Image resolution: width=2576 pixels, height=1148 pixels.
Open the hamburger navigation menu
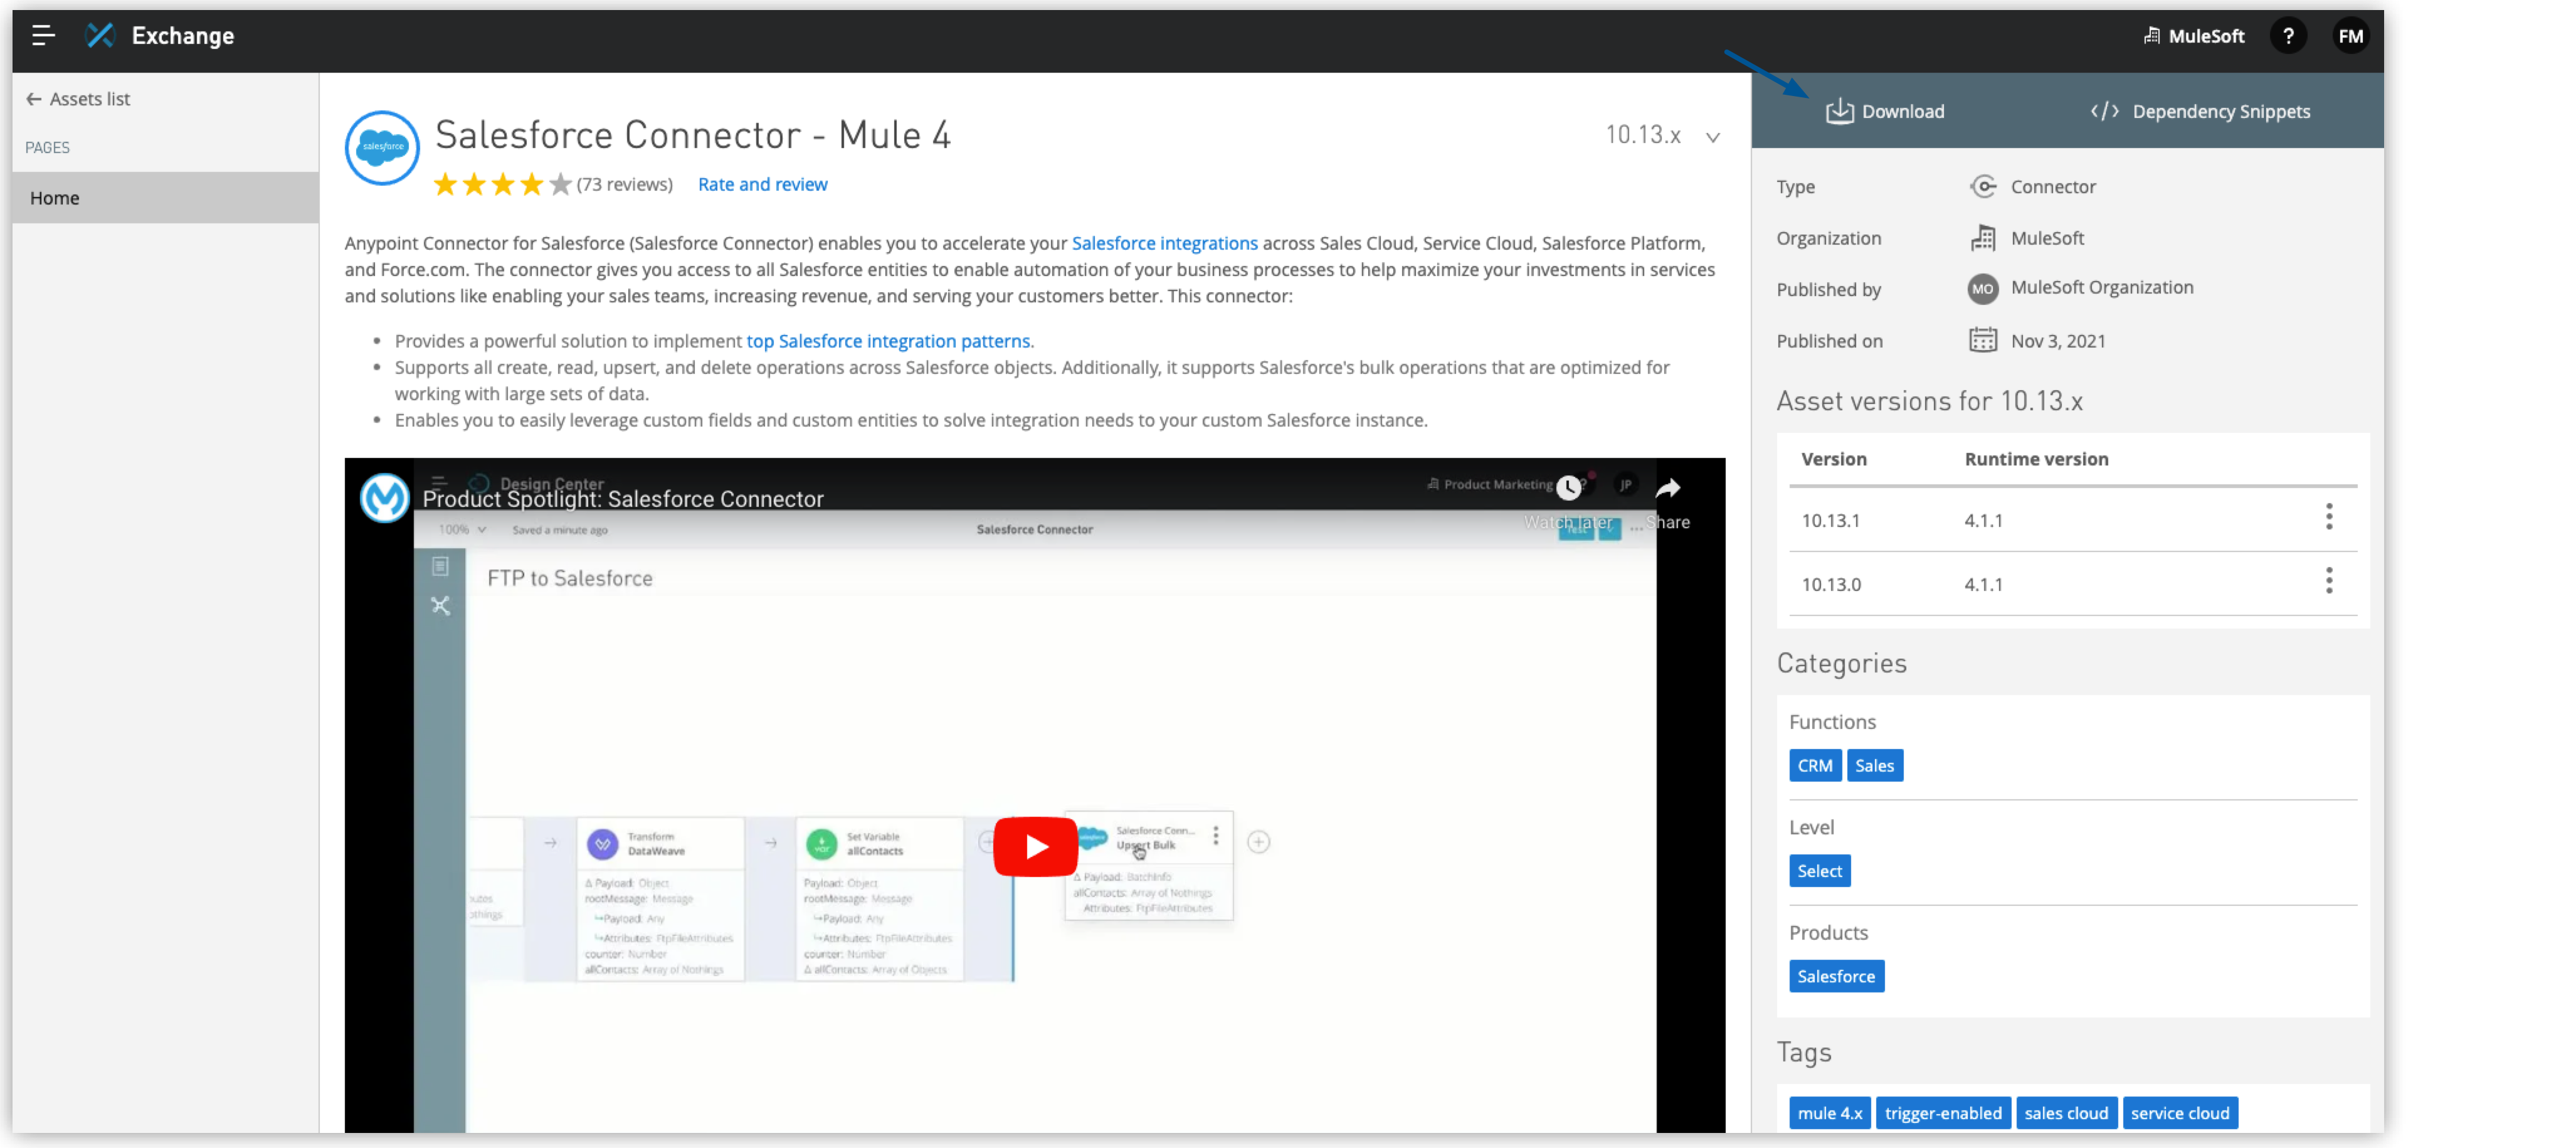[x=43, y=35]
